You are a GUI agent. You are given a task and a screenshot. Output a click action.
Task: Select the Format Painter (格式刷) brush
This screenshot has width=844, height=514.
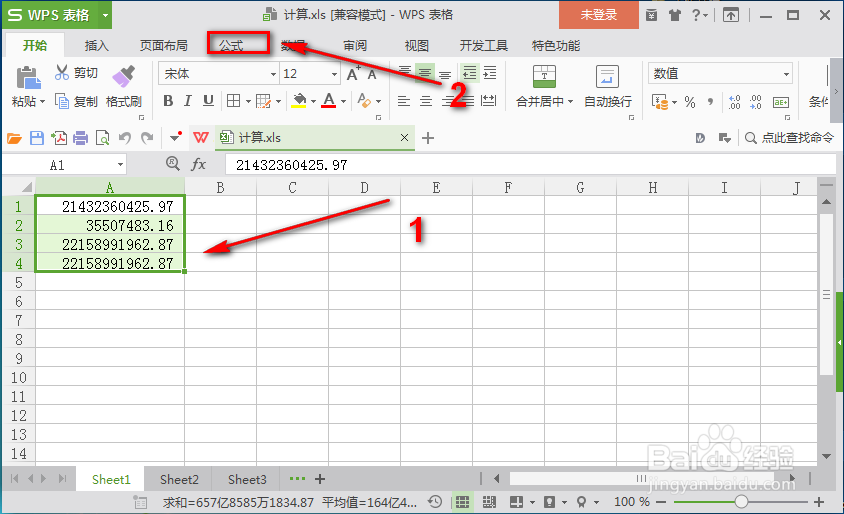pyautogui.click(x=123, y=76)
